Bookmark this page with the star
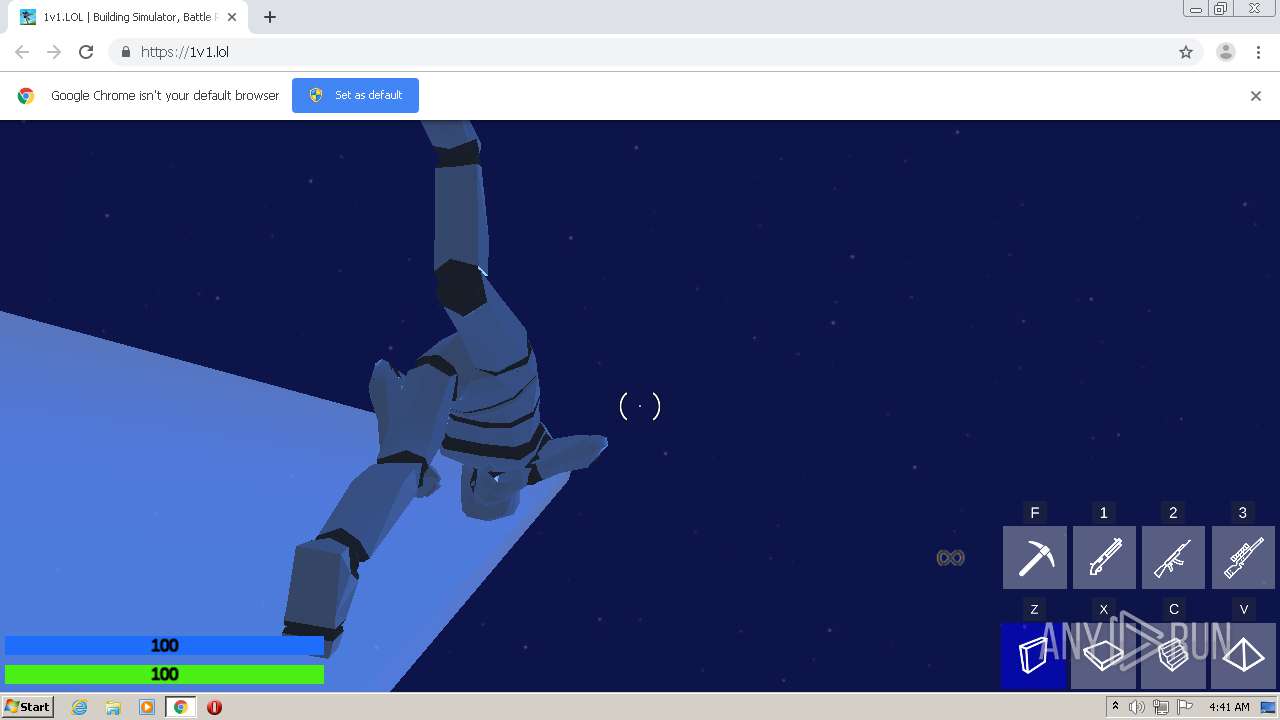 (1186, 52)
